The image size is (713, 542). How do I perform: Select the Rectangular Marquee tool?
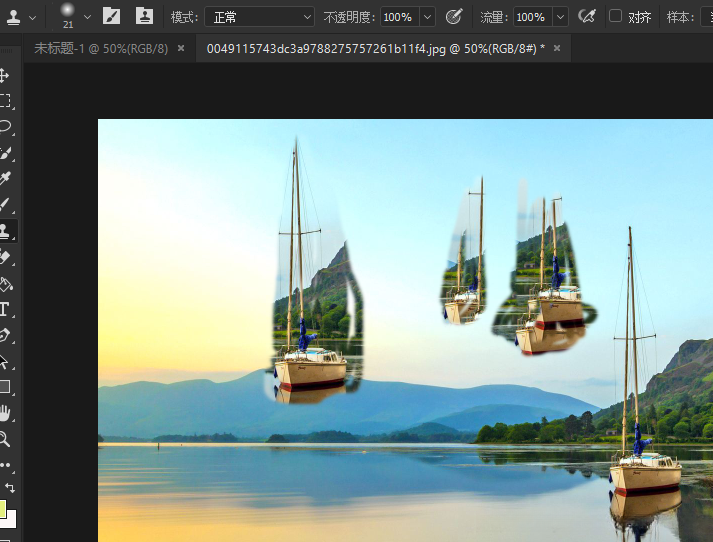pos(5,101)
